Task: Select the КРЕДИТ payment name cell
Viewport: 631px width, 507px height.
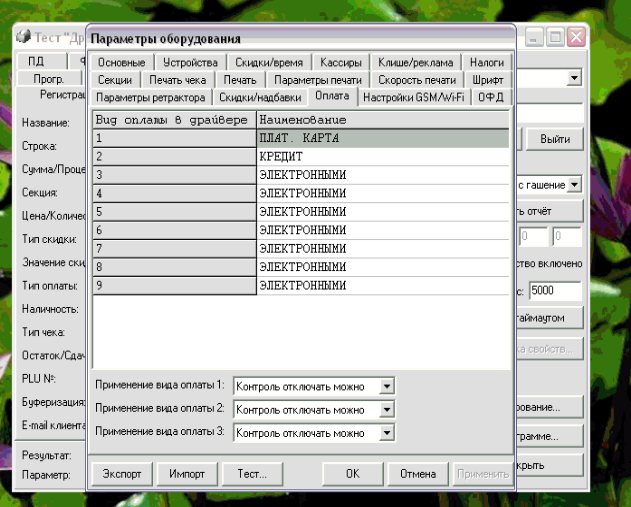Action: 382,156
